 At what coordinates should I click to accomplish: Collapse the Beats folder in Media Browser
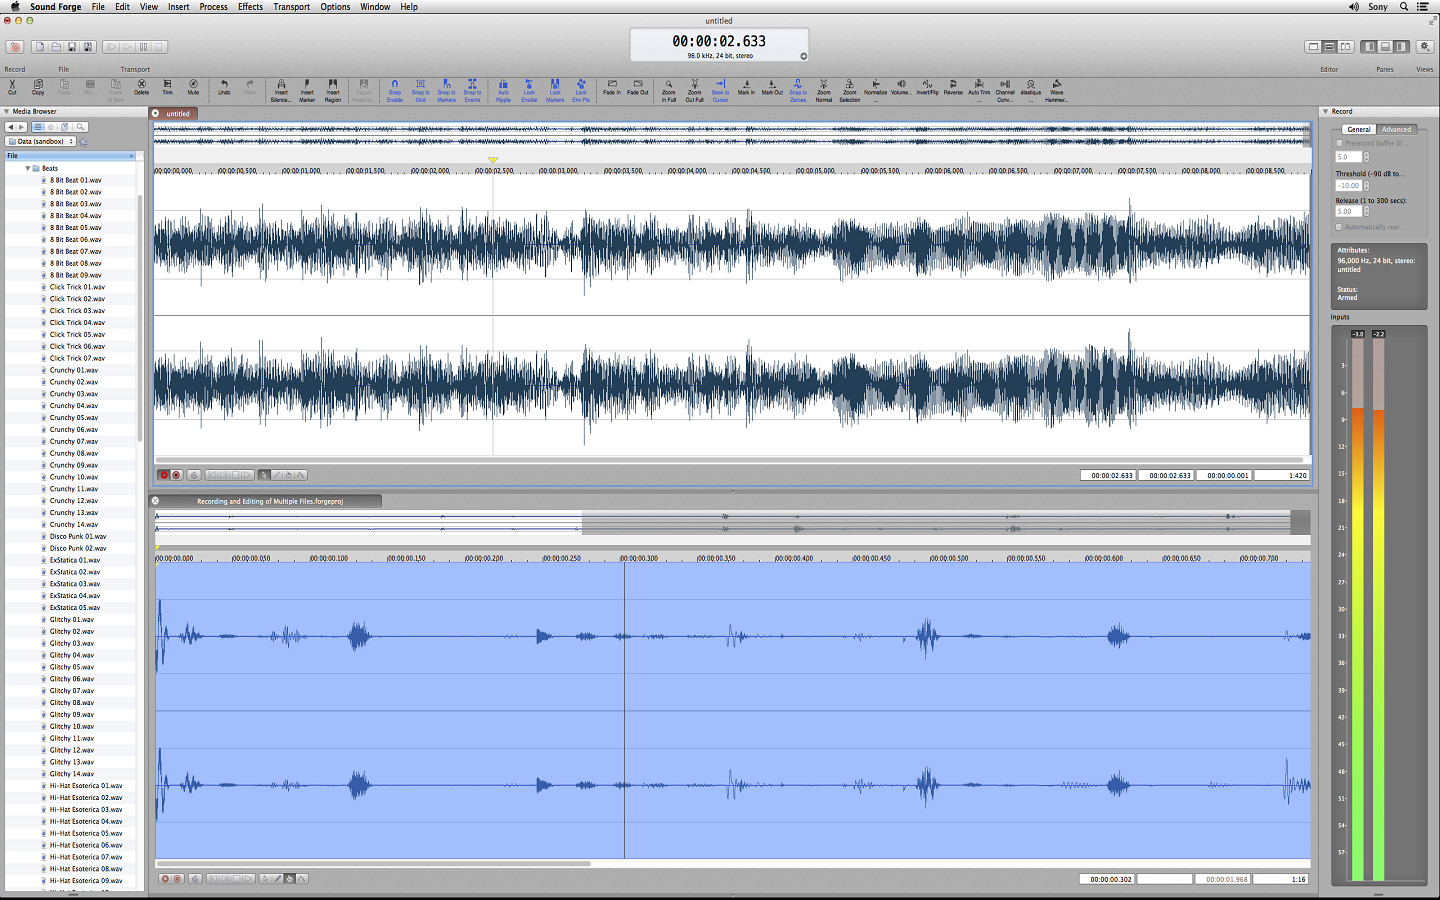click(x=28, y=168)
